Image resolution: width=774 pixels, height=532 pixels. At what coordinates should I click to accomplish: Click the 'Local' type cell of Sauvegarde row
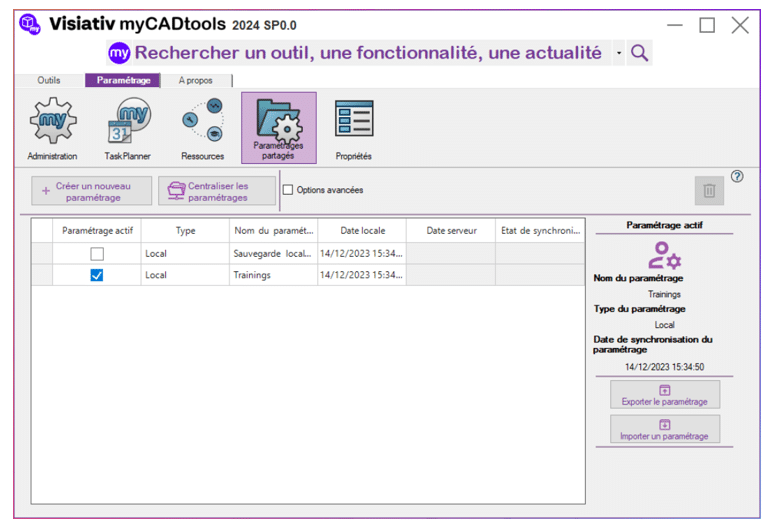[185, 254]
